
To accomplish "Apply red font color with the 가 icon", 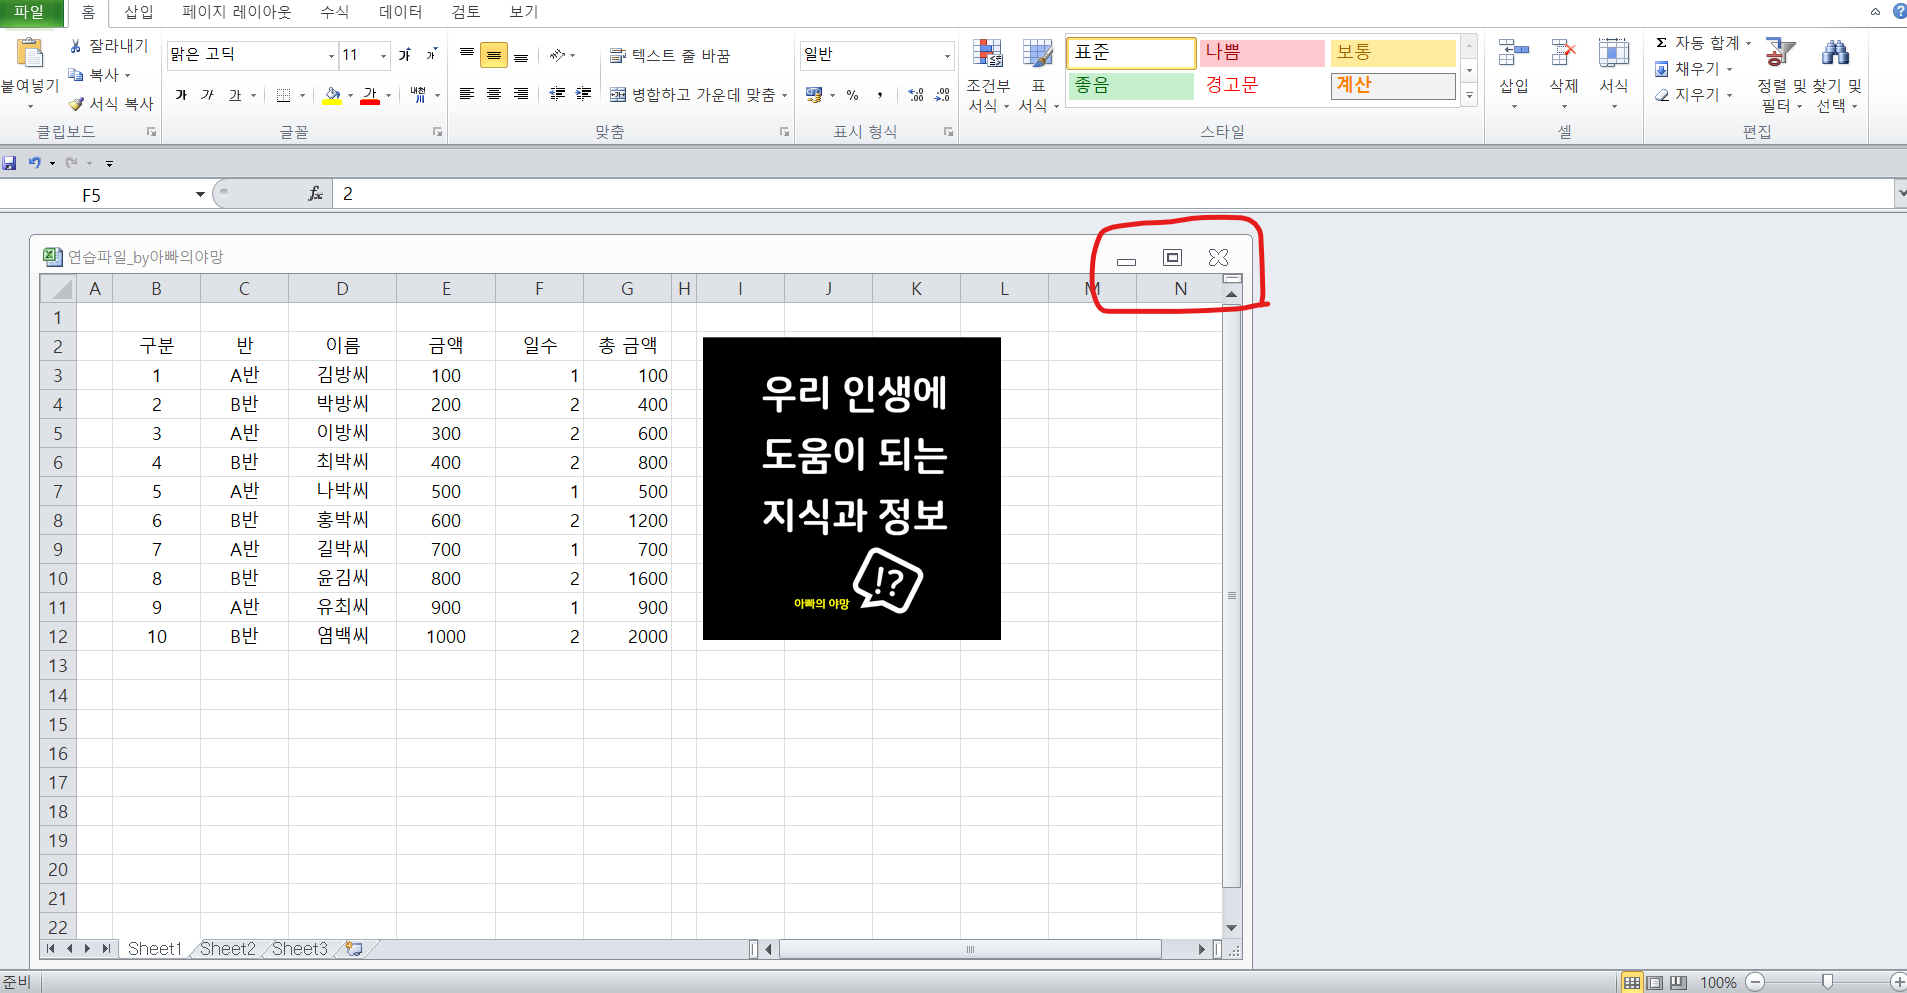I will pyautogui.click(x=370, y=95).
